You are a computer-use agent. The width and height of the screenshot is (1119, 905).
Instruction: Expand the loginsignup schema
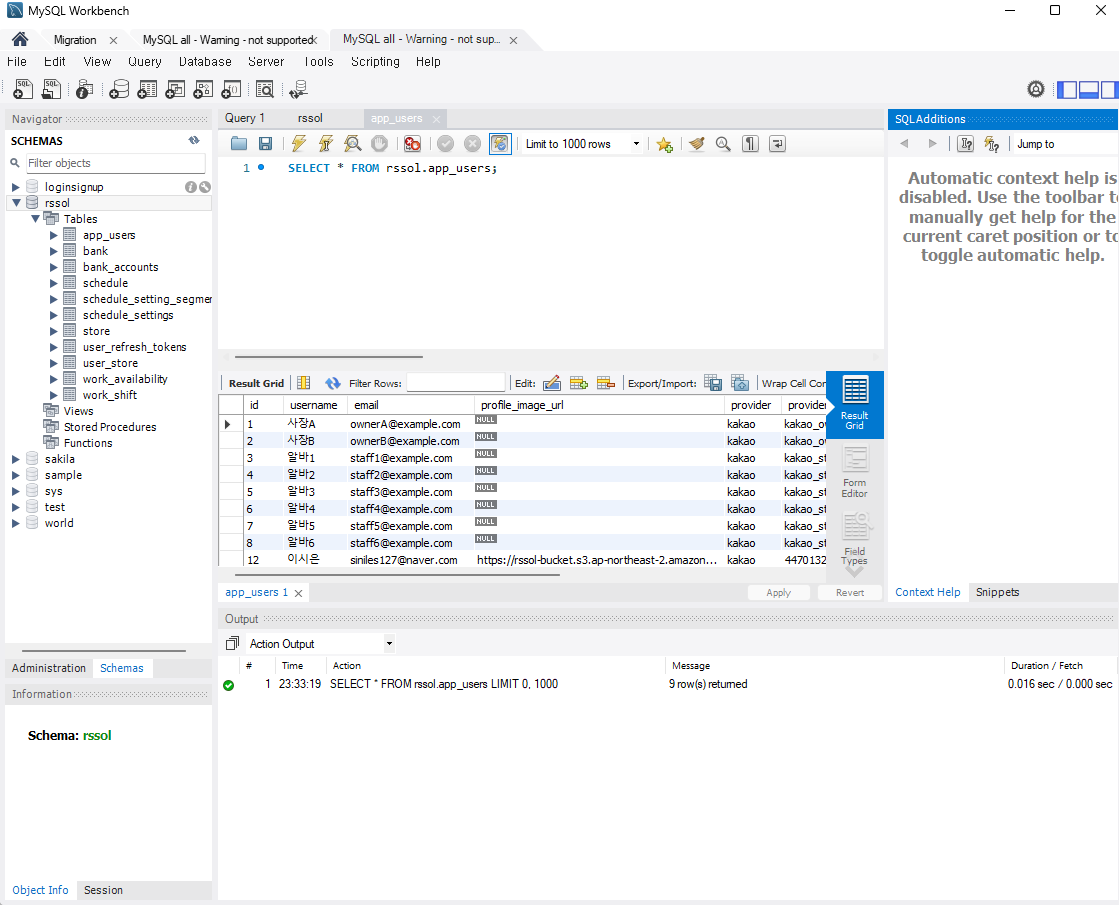click(16, 187)
